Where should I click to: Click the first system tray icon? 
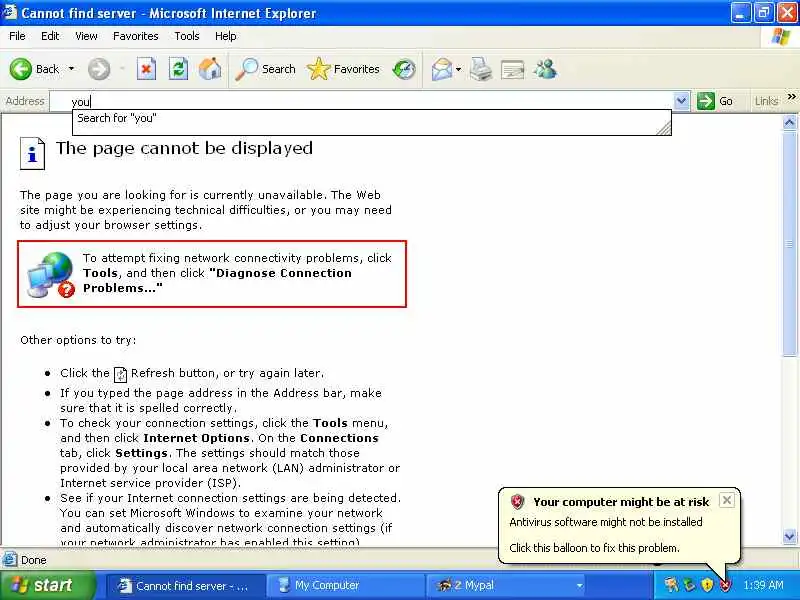coord(671,585)
